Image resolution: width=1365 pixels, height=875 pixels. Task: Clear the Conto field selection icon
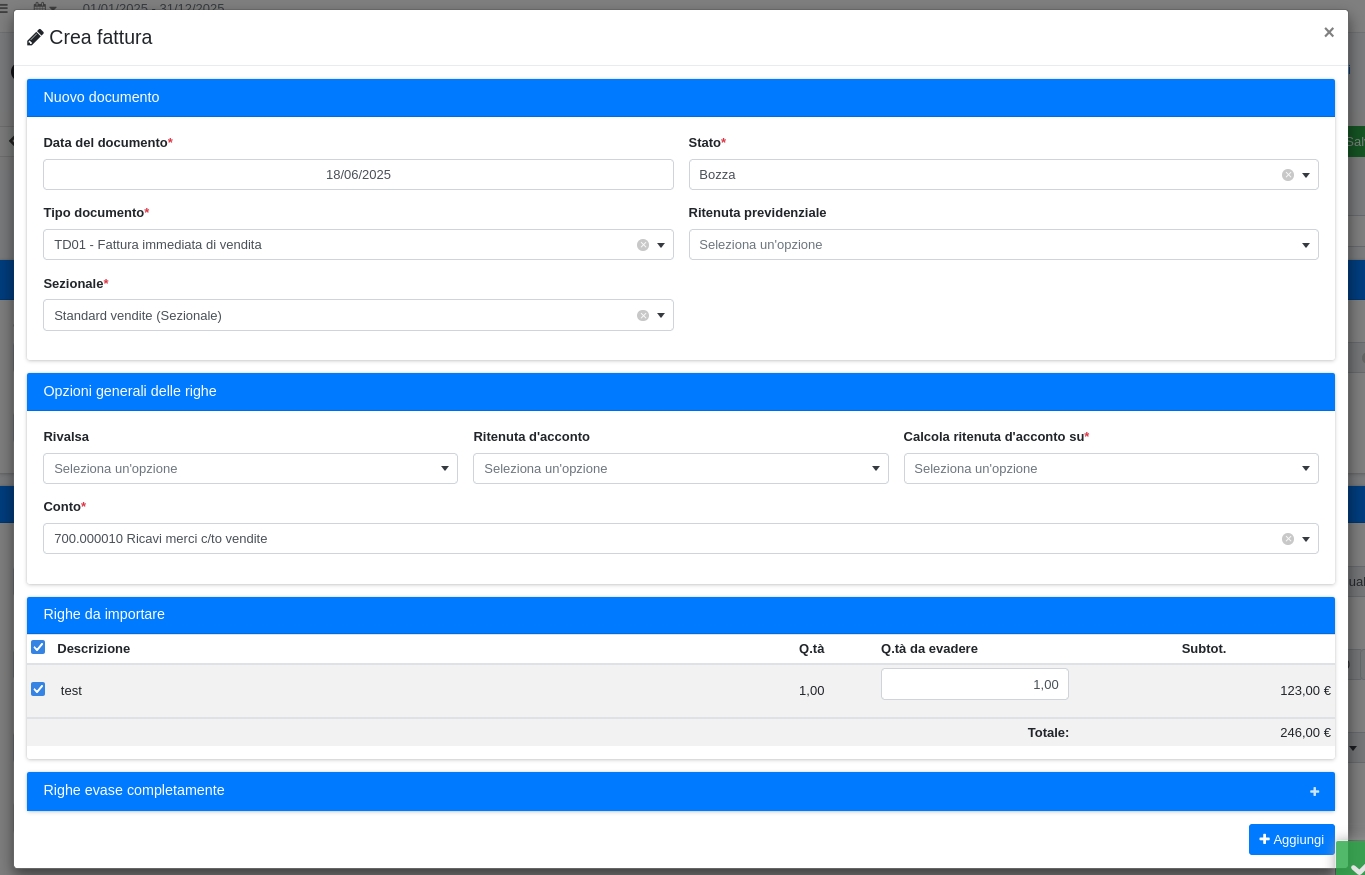coord(1288,539)
